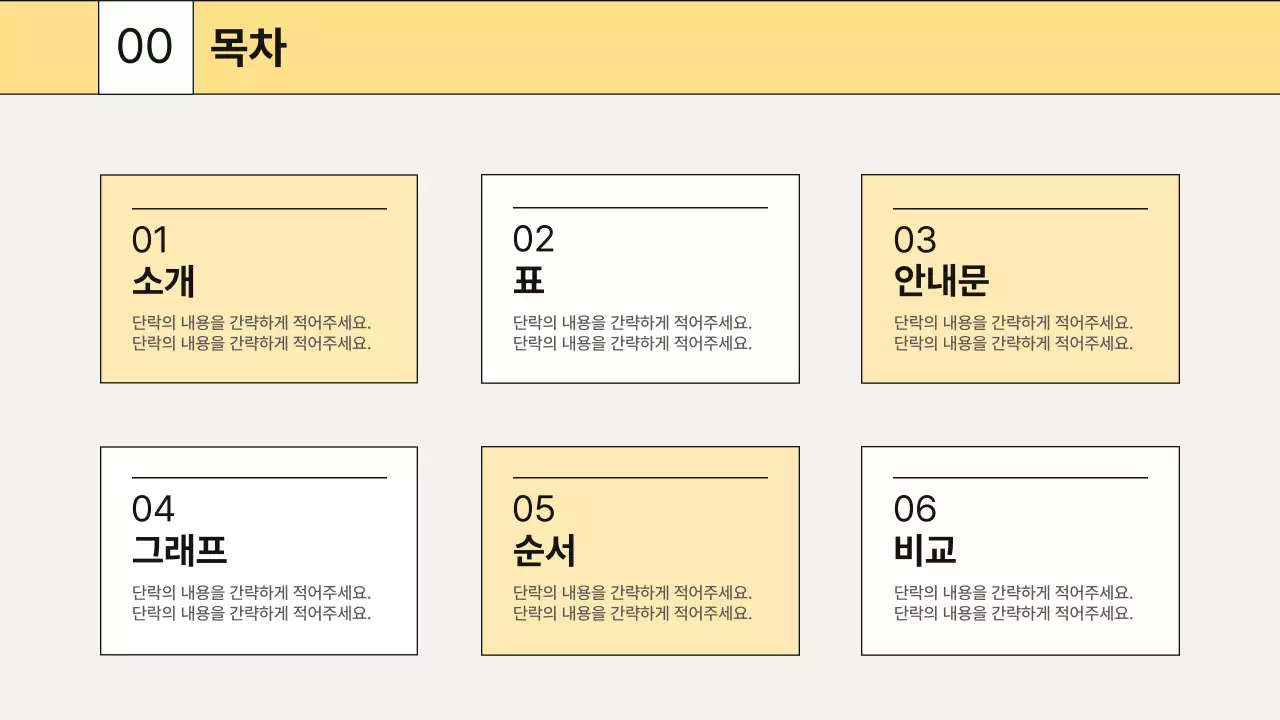Open the 01 소개 section card
The image size is (1280, 720).
coord(258,278)
